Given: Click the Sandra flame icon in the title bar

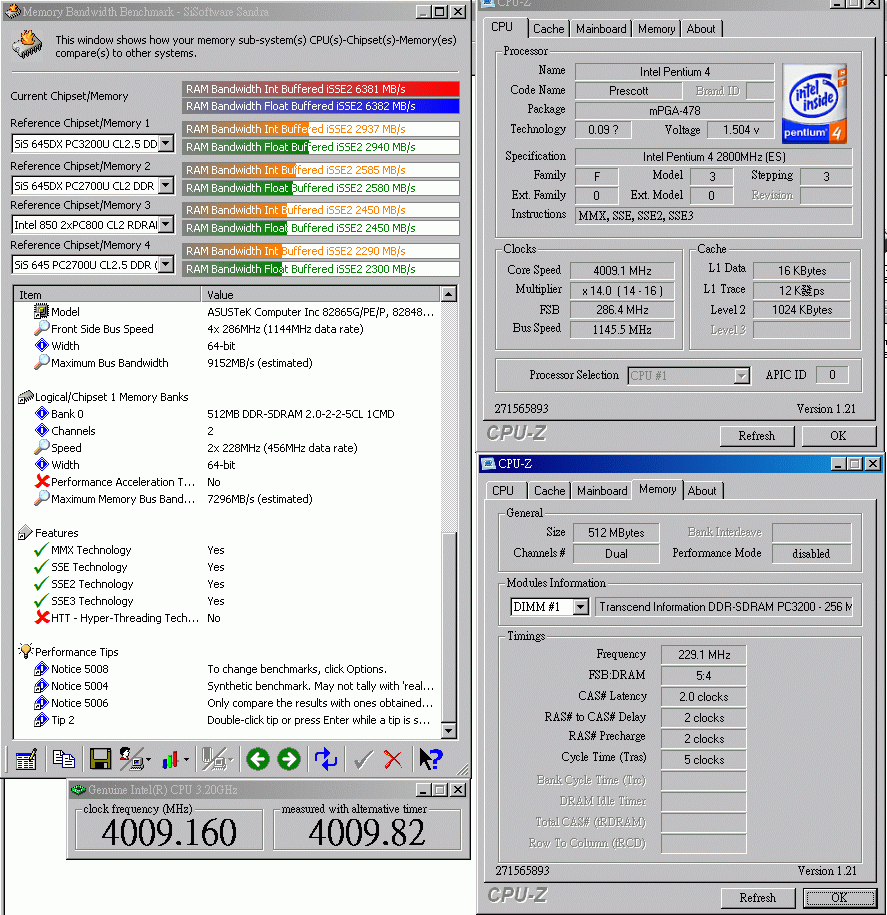Looking at the screenshot, I should [x=12, y=11].
